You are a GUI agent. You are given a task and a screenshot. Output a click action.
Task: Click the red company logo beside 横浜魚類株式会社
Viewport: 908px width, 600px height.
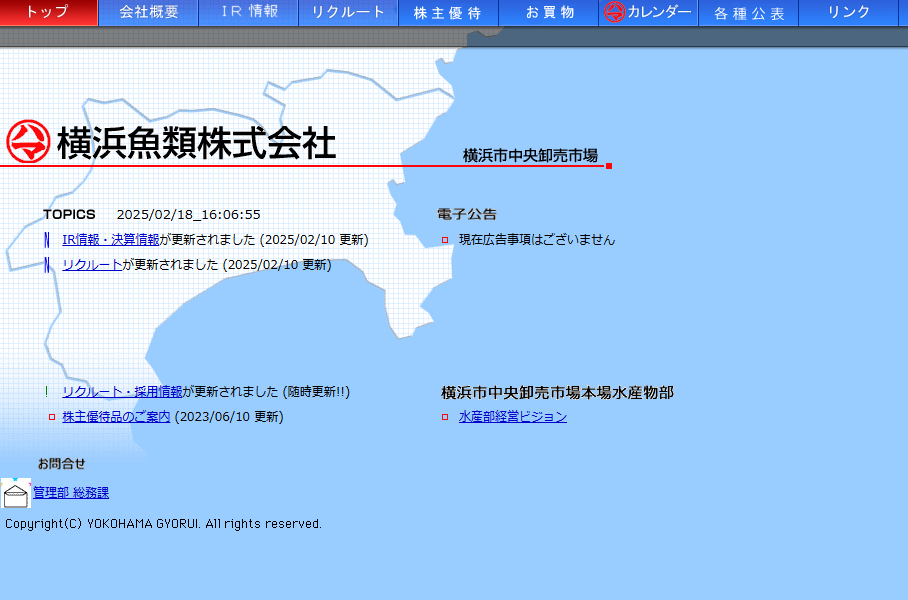[28, 142]
